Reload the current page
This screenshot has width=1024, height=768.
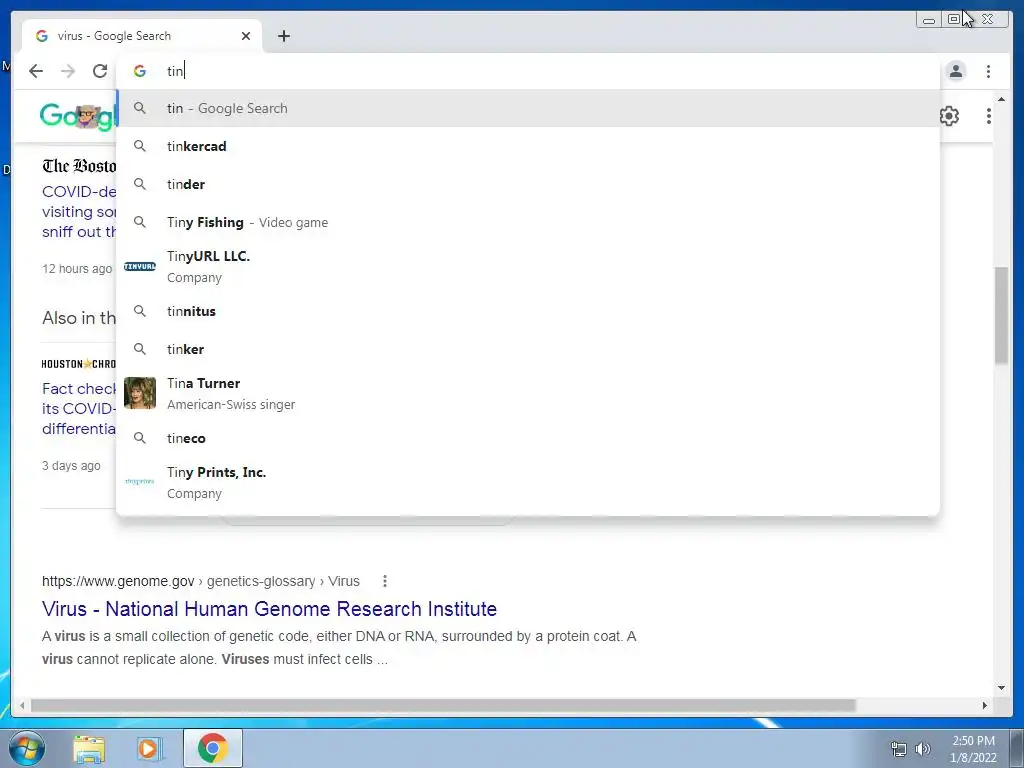[100, 71]
